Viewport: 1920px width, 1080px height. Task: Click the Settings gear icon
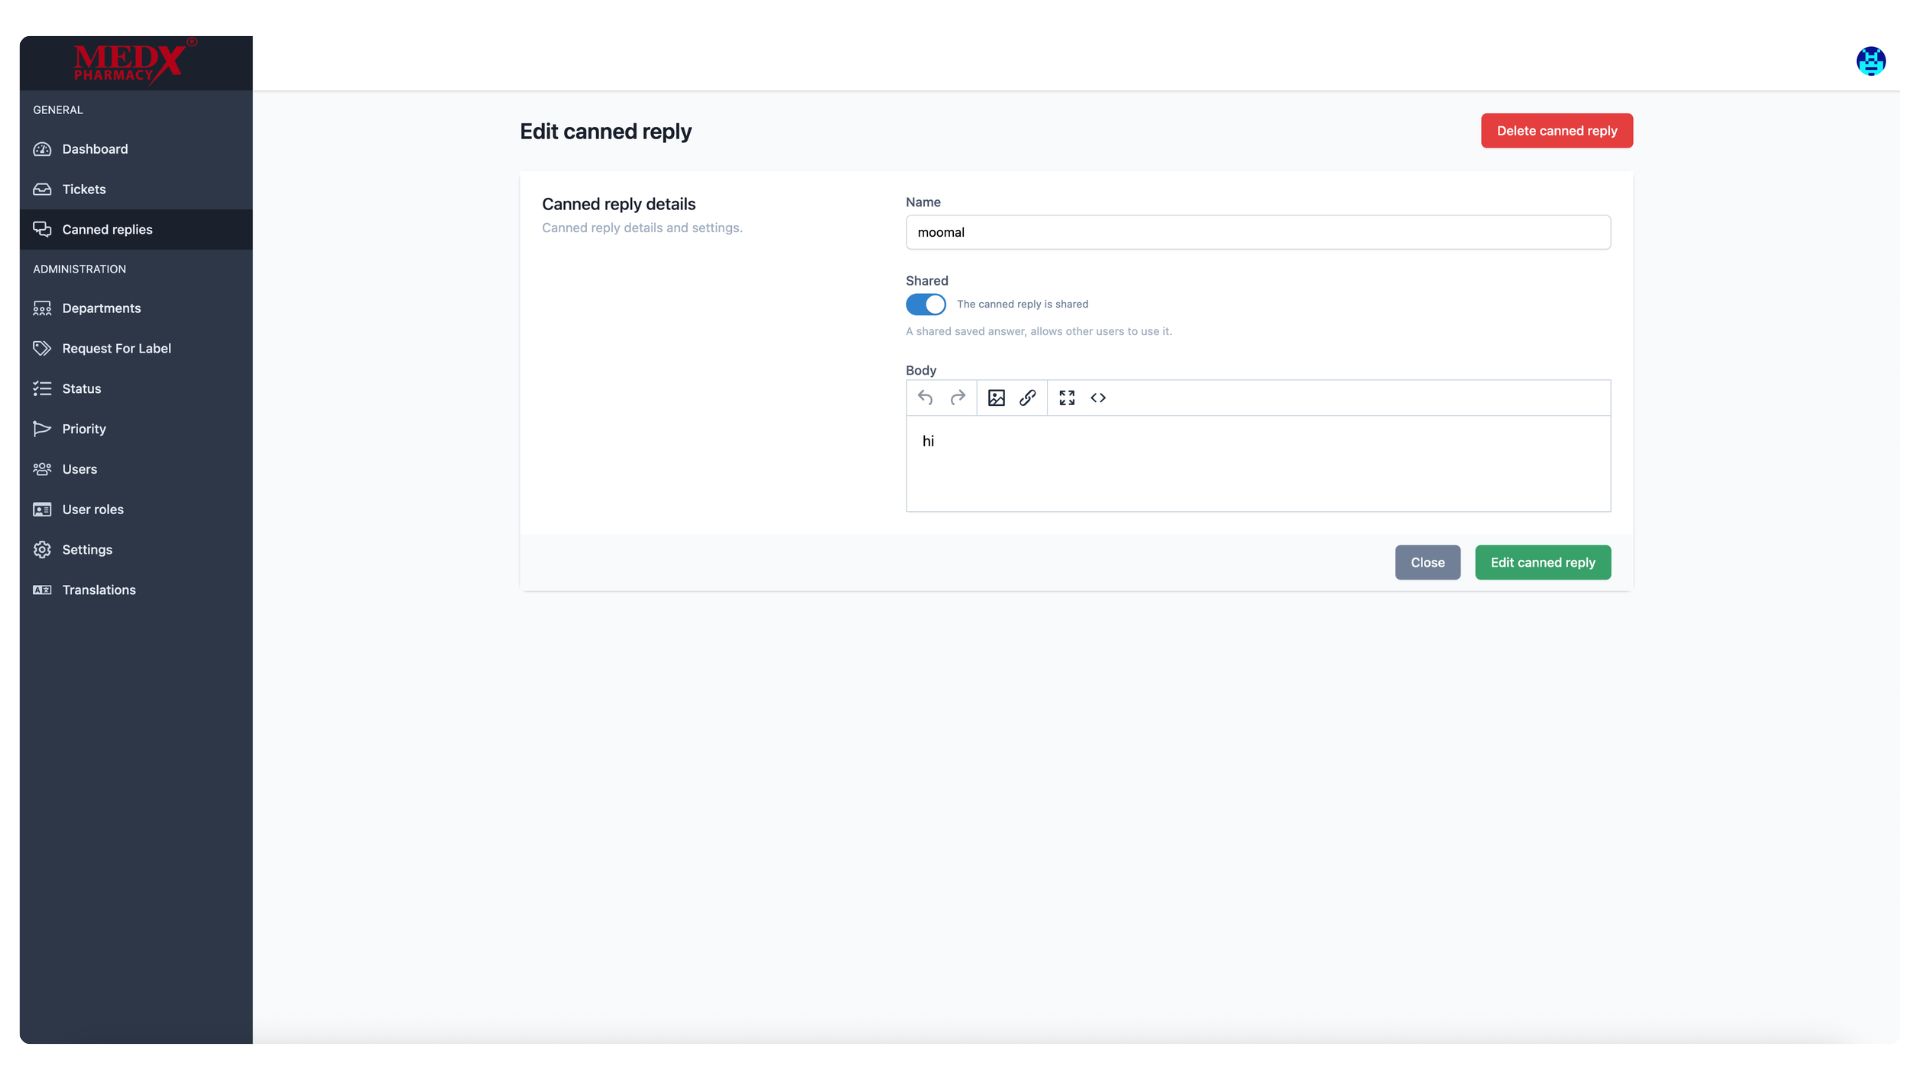(42, 549)
